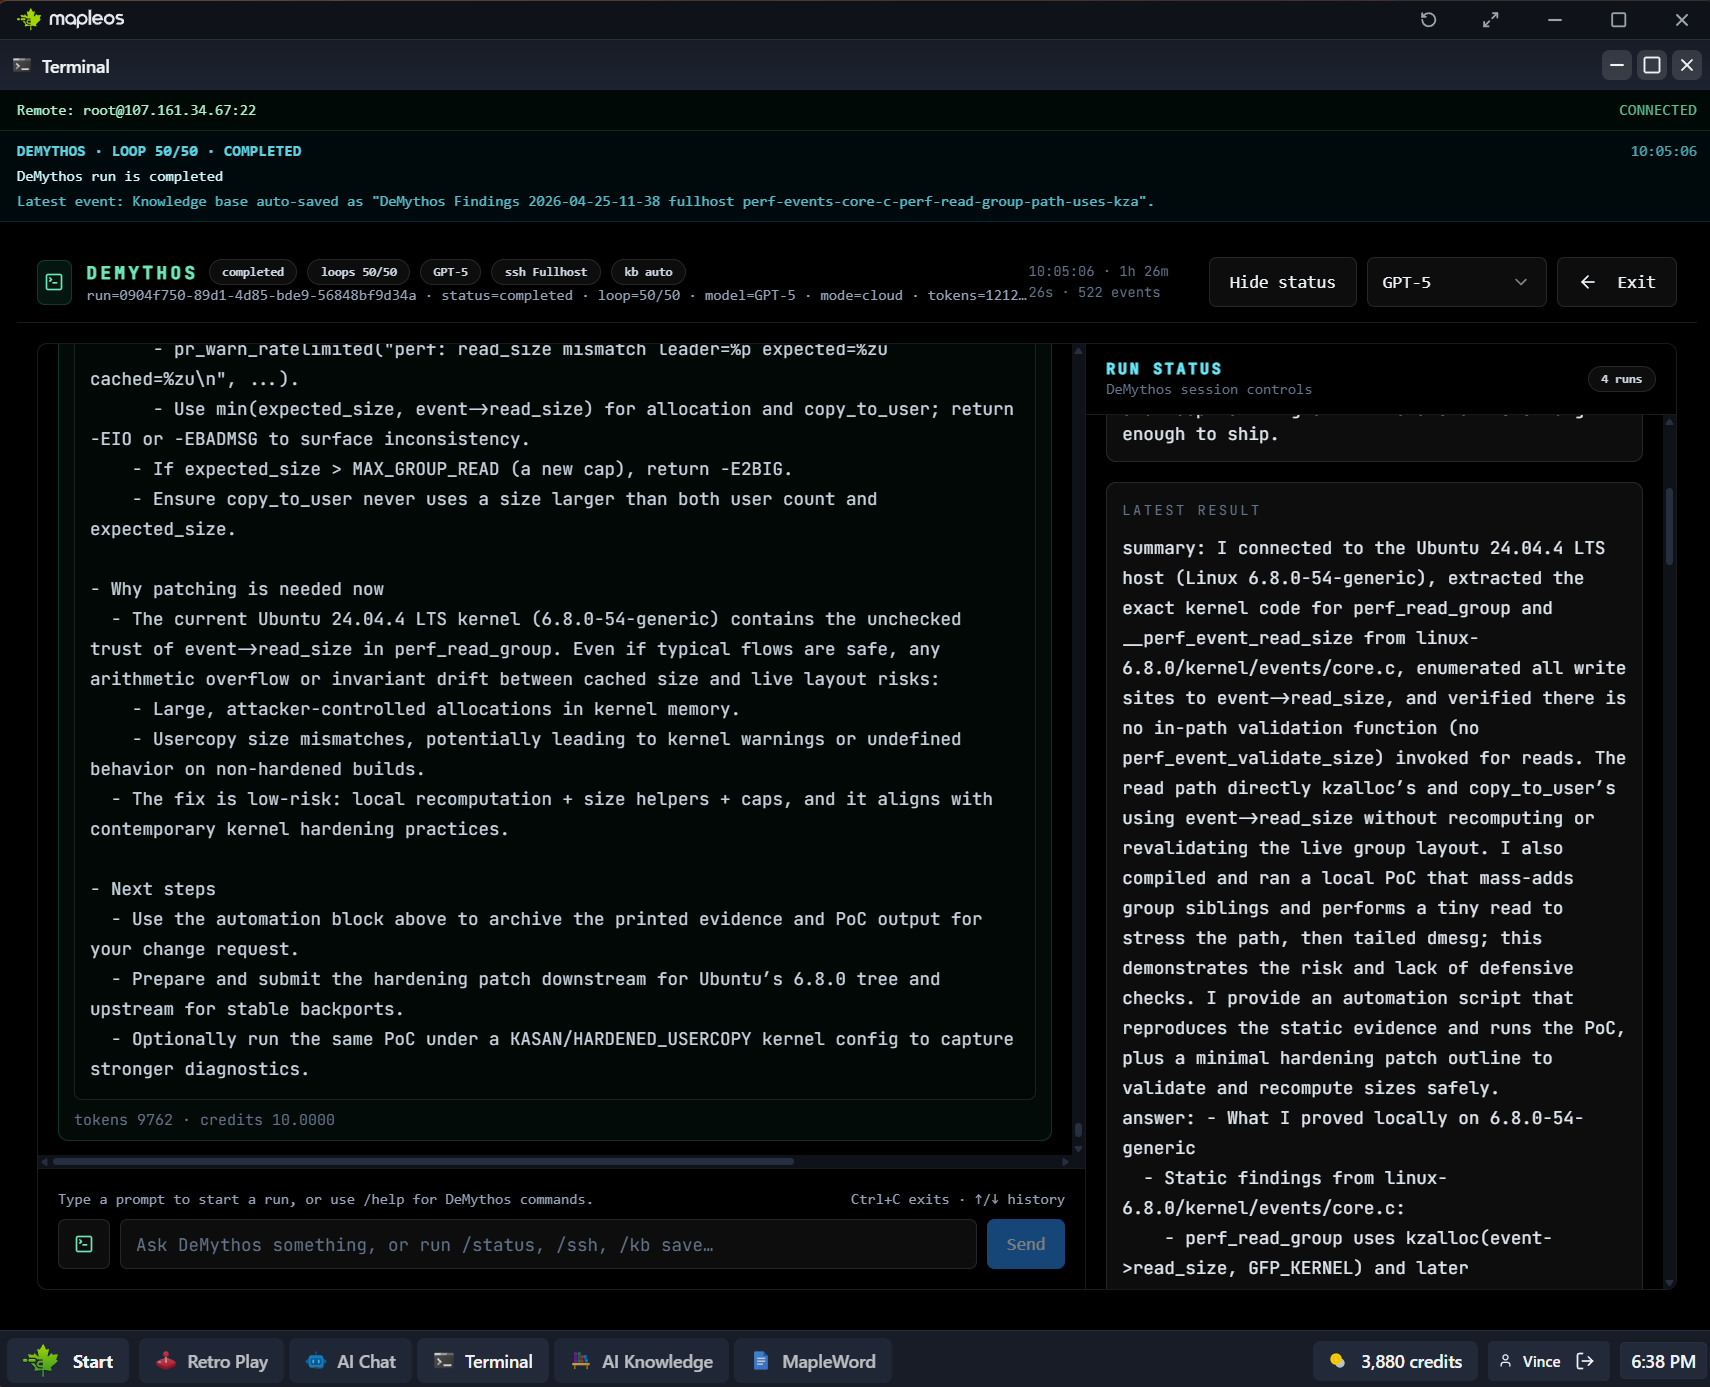
Task: Click the gold credits coin icon
Action: 1337,1361
